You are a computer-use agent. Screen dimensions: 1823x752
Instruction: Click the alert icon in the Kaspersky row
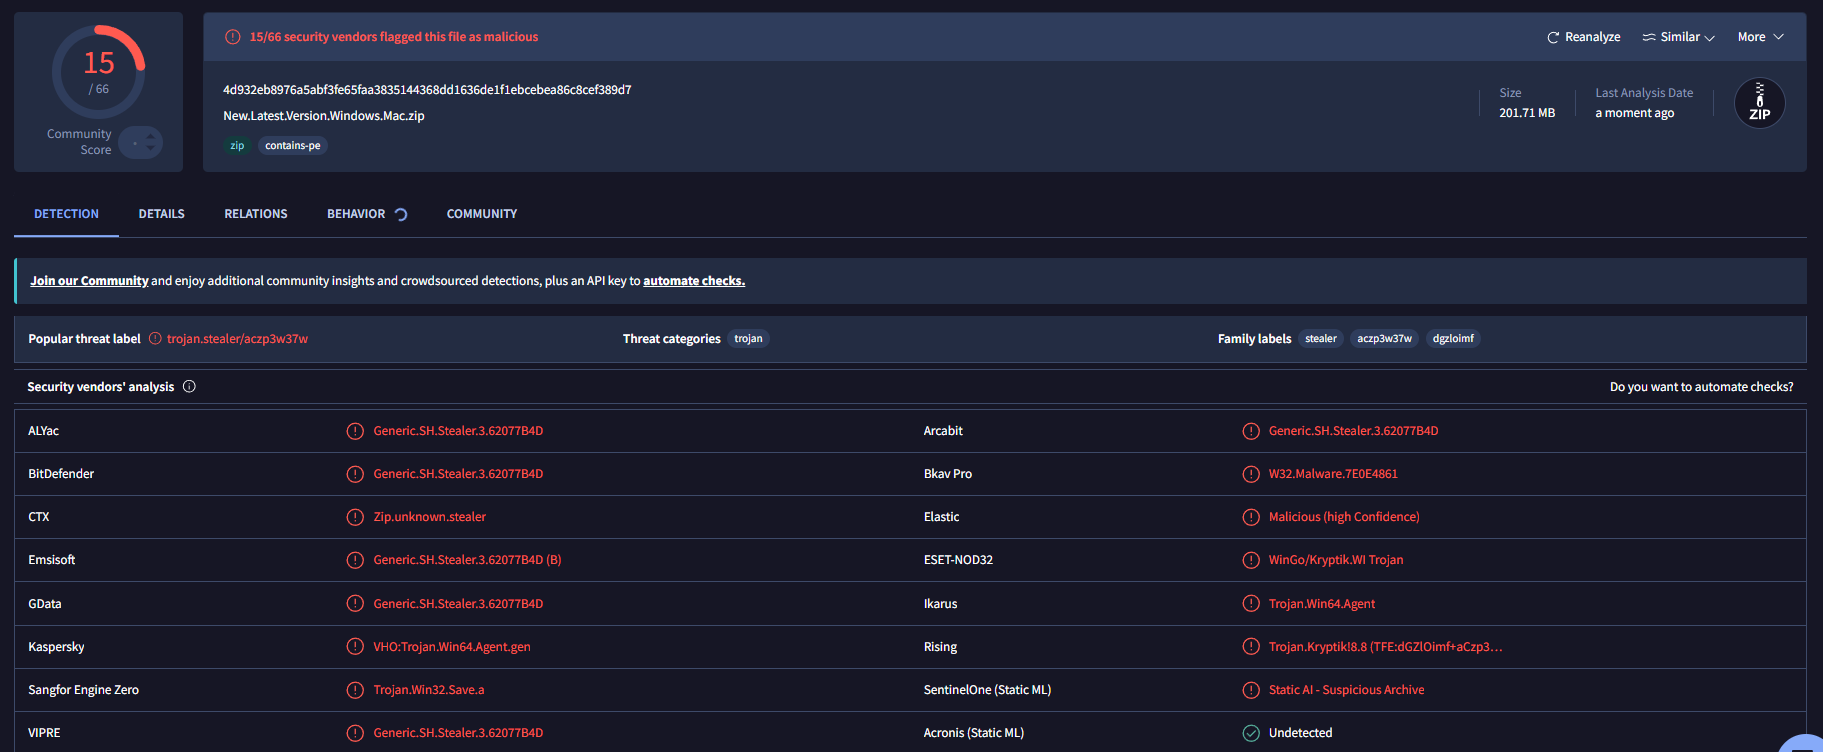pyautogui.click(x=355, y=647)
